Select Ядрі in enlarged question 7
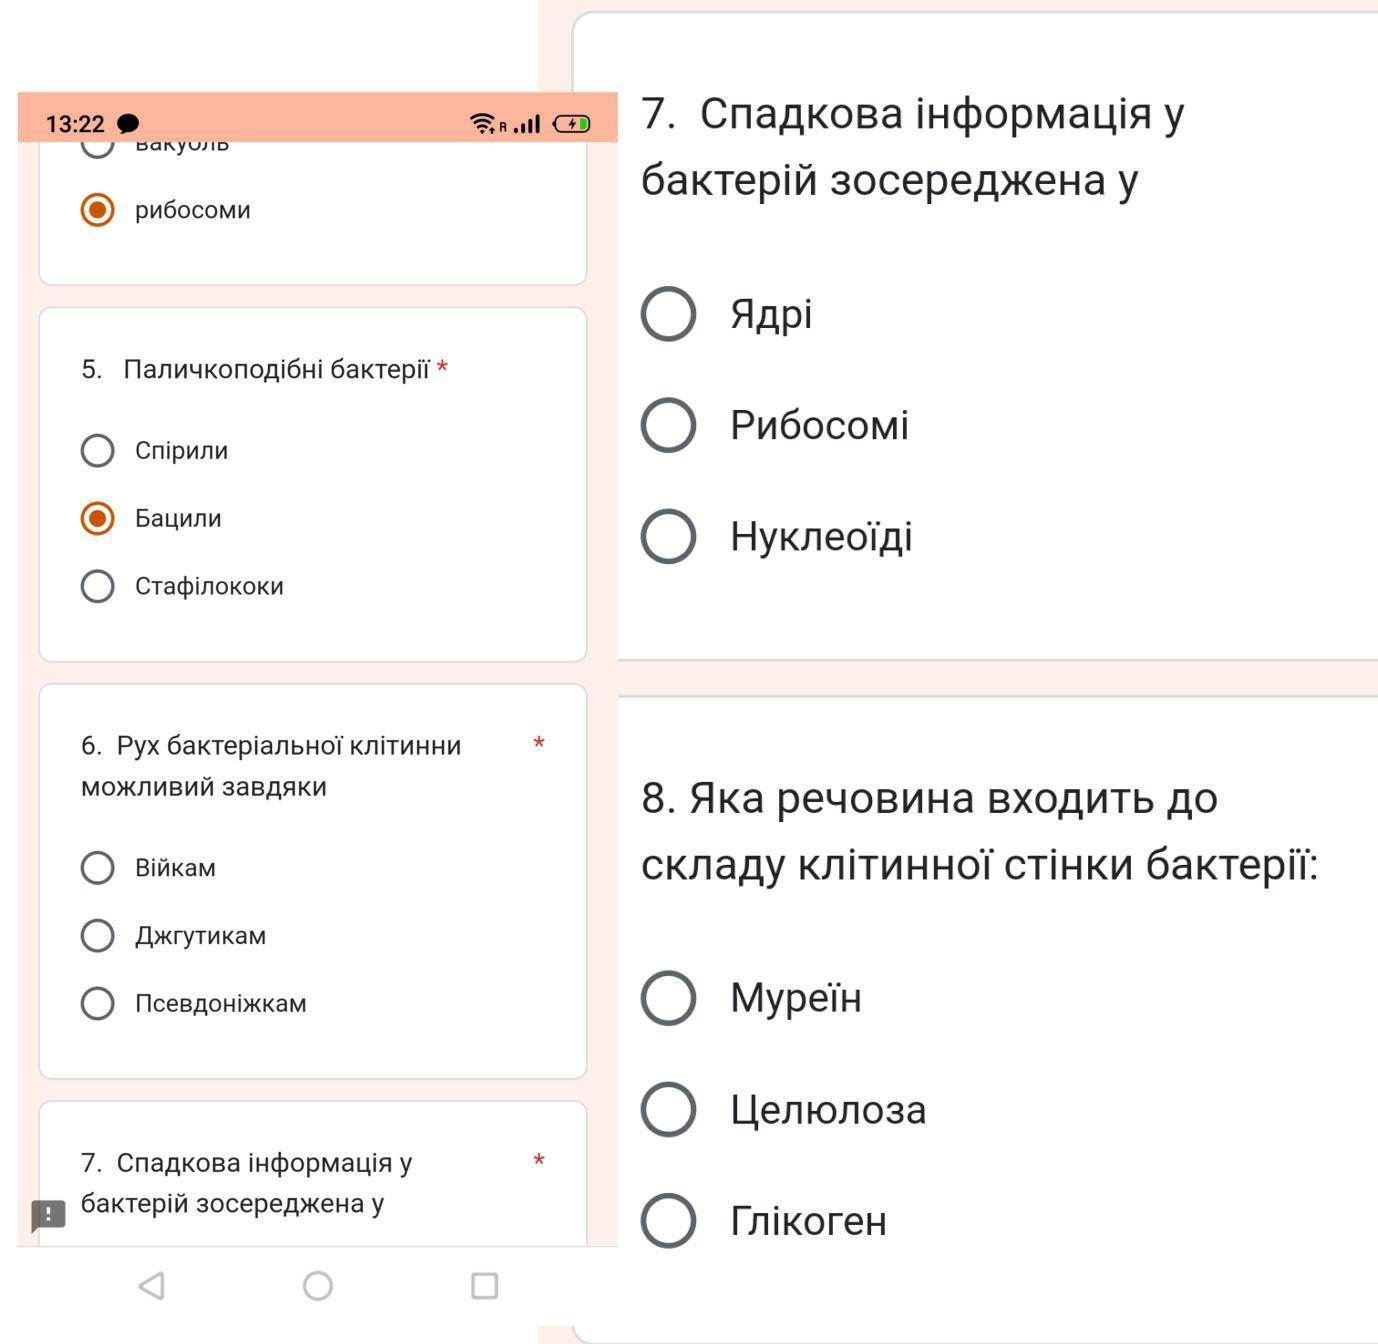This screenshot has height=1344, width=1378. coord(668,314)
